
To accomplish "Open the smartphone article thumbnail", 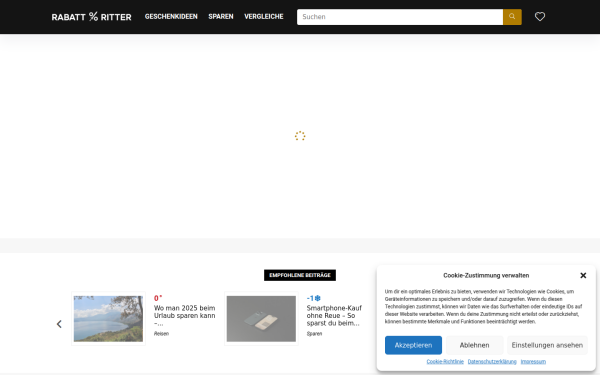I will 261,319.
